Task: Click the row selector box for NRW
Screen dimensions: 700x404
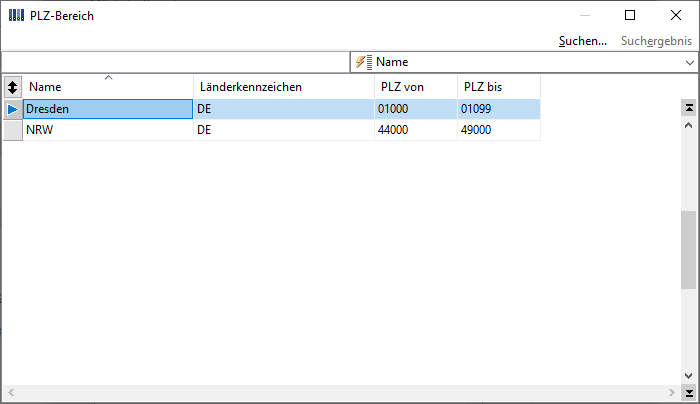Action: point(12,130)
